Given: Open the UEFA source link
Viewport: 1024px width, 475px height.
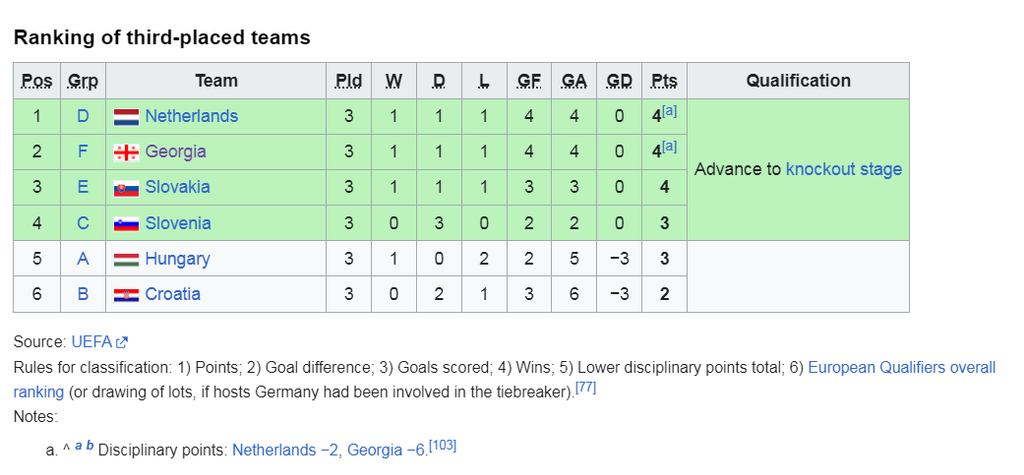Looking at the screenshot, I should (x=91, y=341).
